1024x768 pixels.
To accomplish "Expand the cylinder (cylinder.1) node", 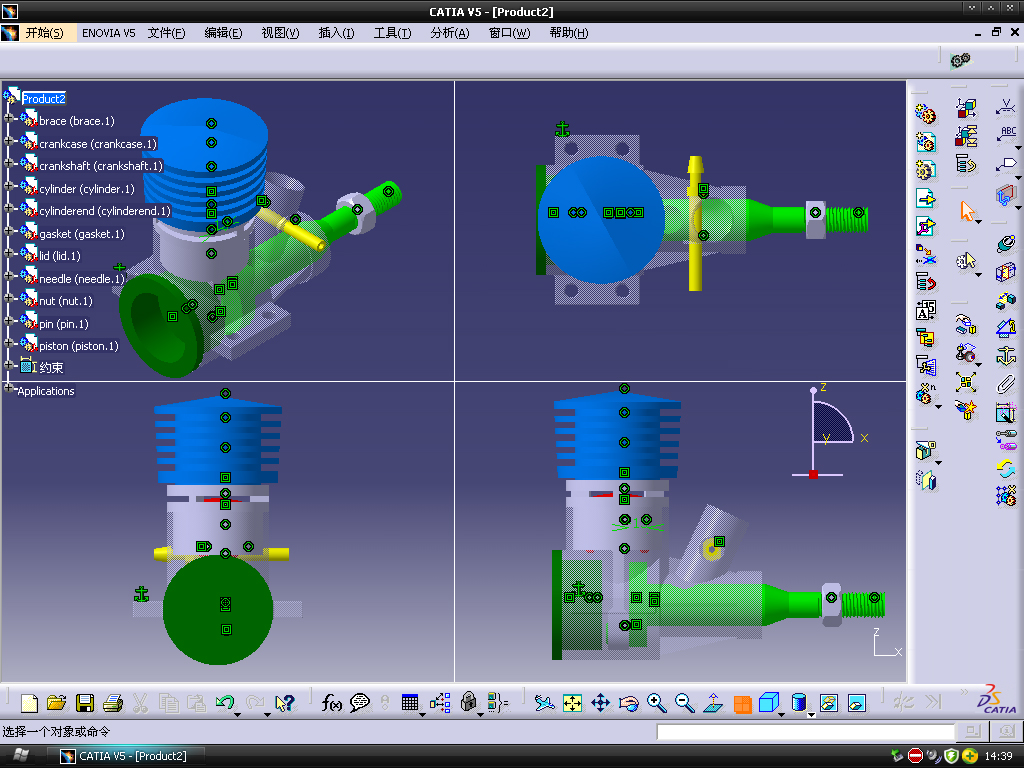I will pos(9,186).
